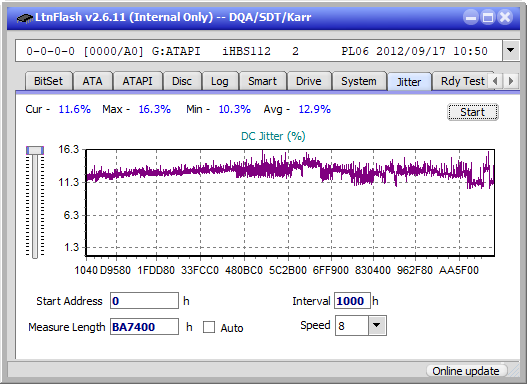This screenshot has height=384, width=527.
Task: Open the drive selection dropdown arrow
Action: click(x=511, y=51)
